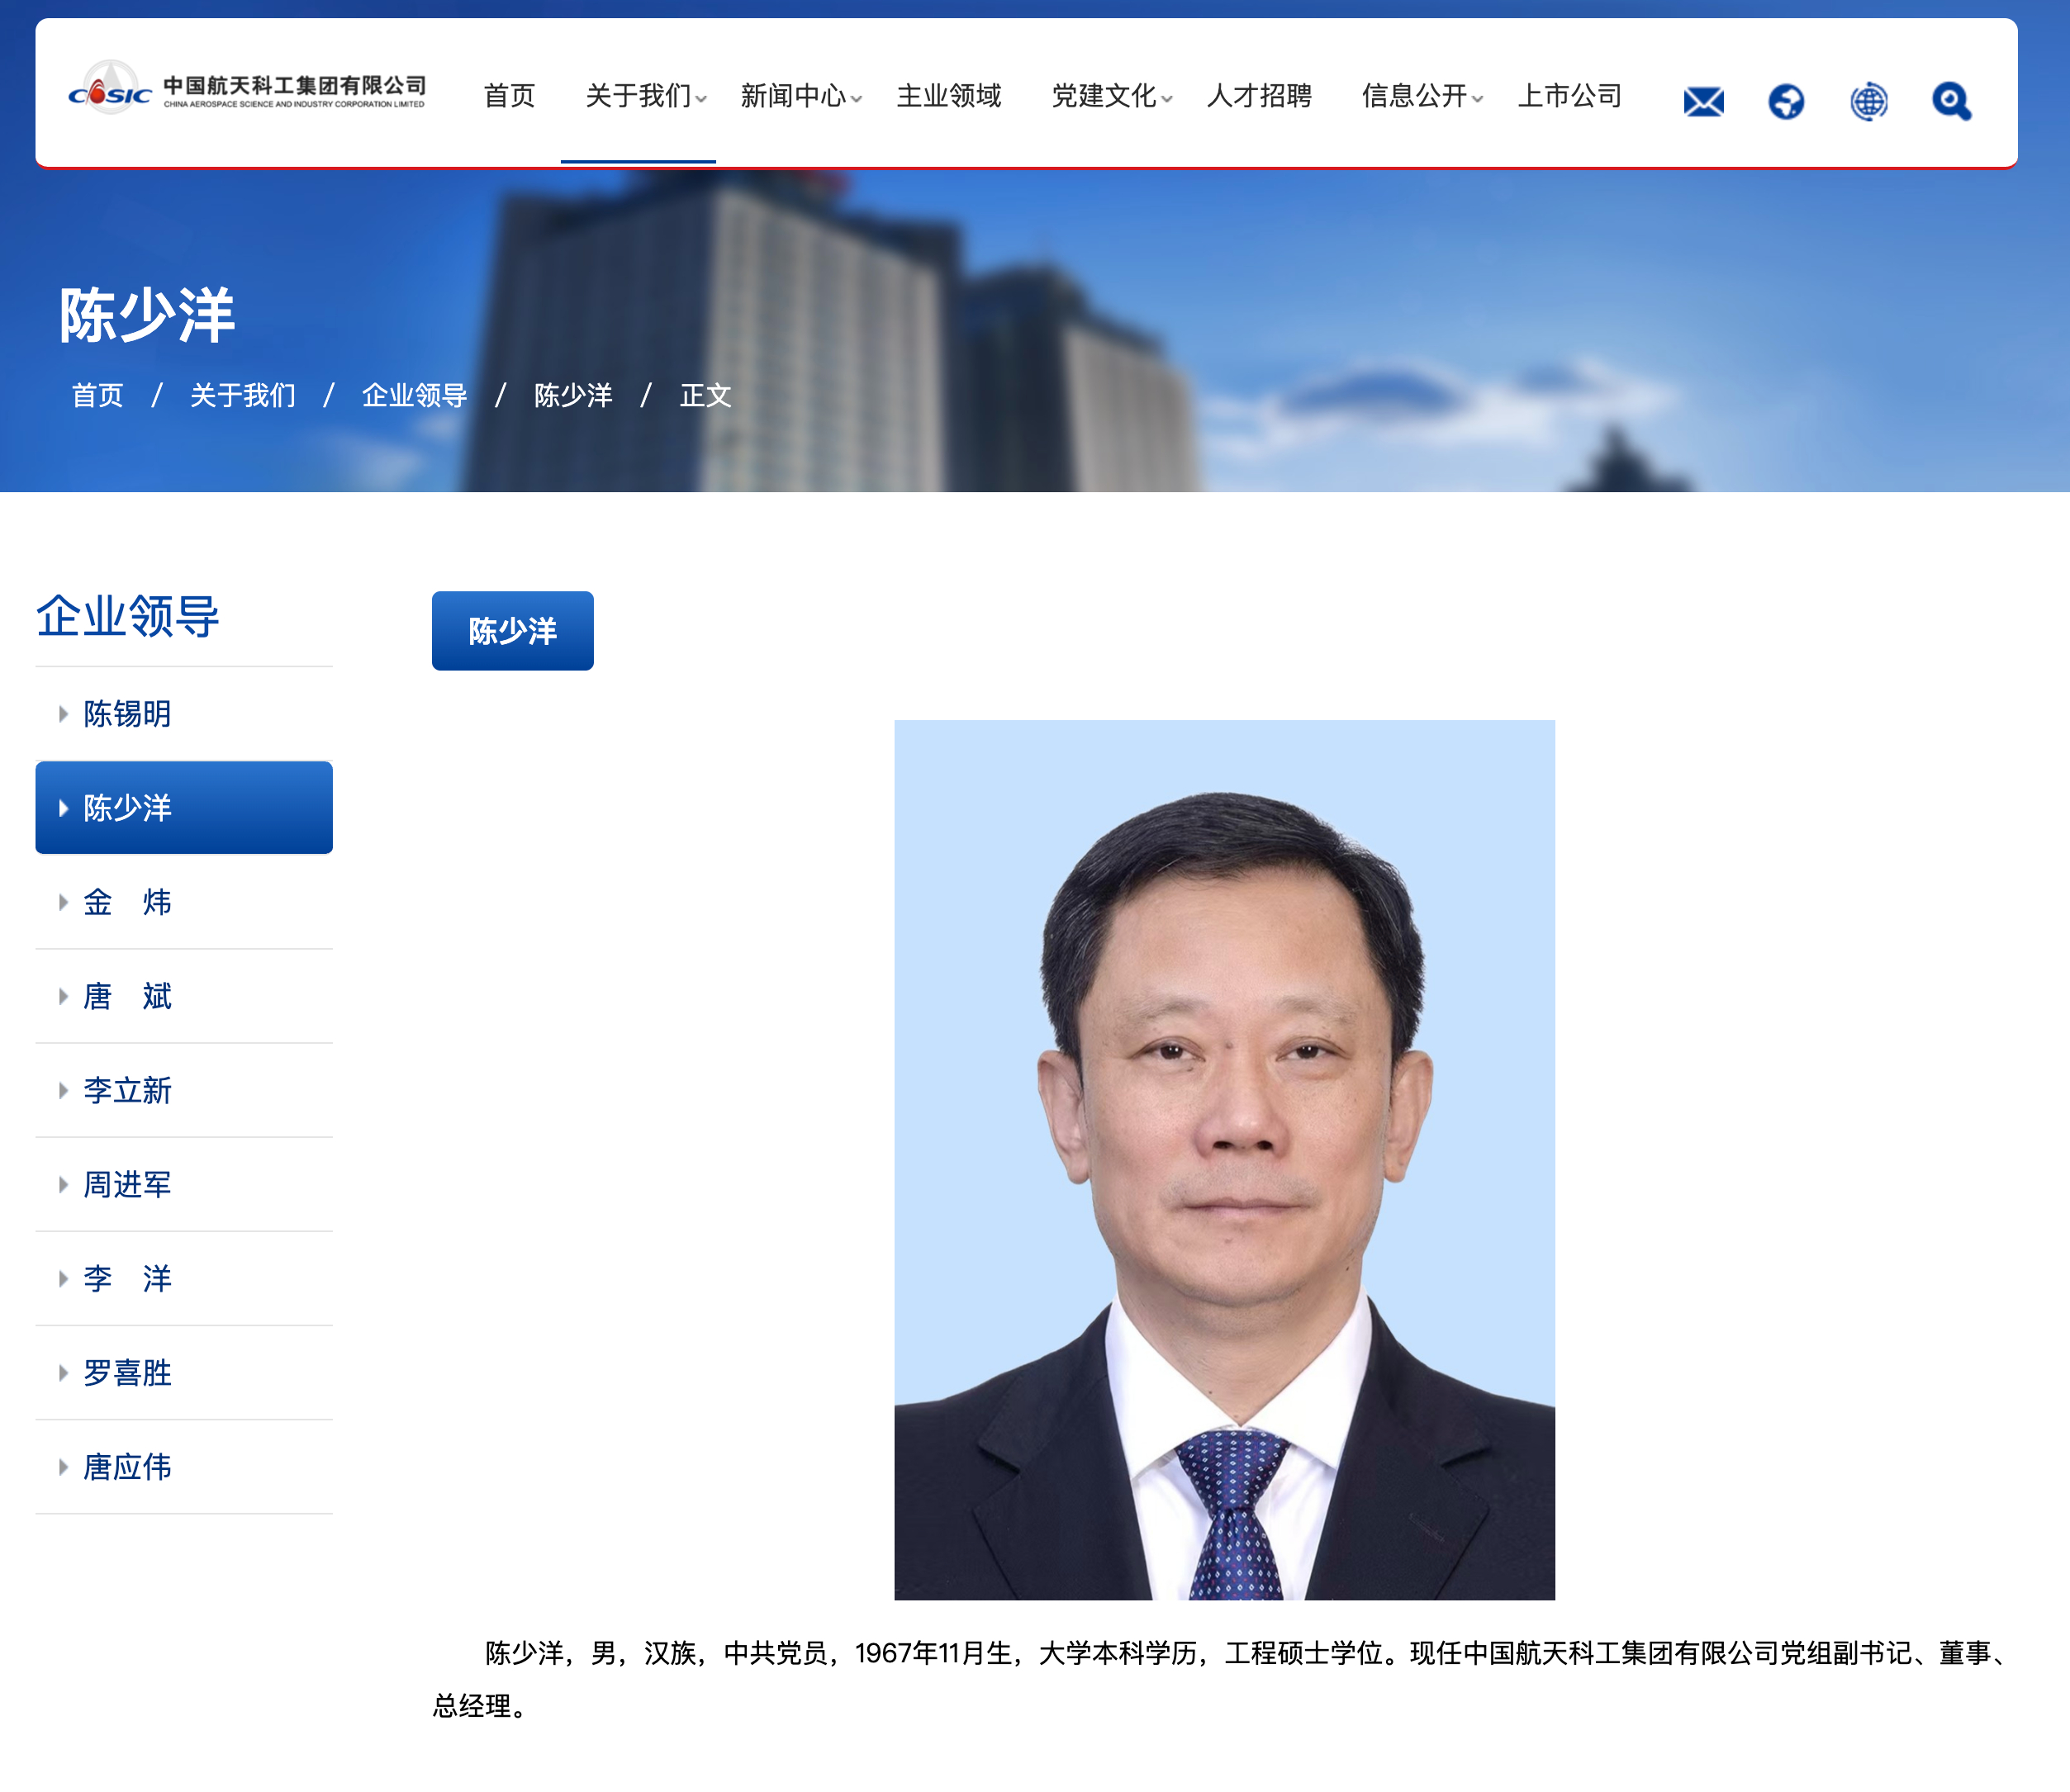2070x1792 pixels.
Task: Click the search magnifier icon
Action: [1950, 101]
